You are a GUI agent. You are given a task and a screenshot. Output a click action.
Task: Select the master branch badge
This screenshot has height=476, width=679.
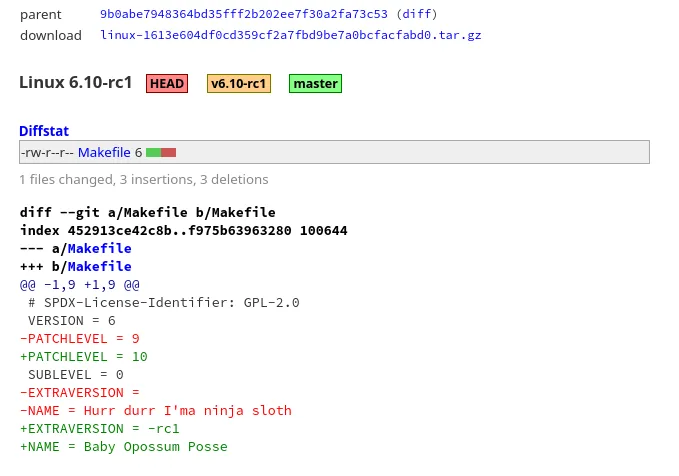[x=315, y=84]
